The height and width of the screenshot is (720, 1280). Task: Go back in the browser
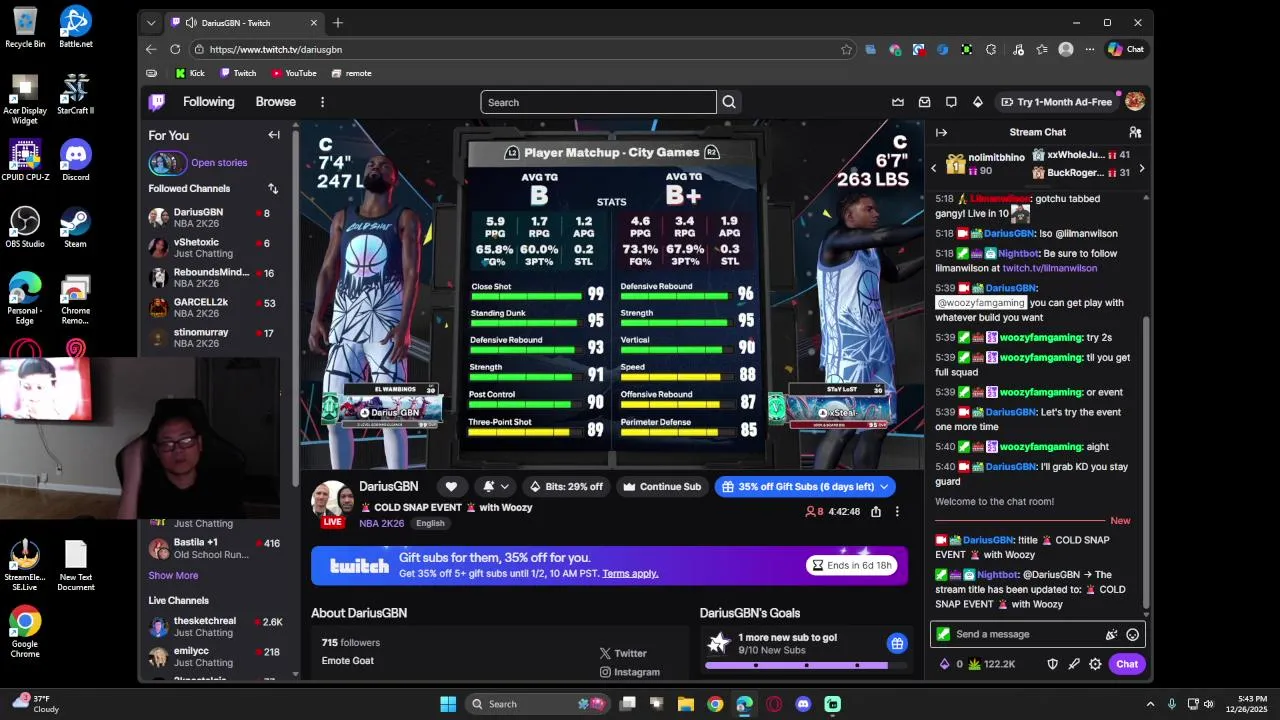[151, 49]
